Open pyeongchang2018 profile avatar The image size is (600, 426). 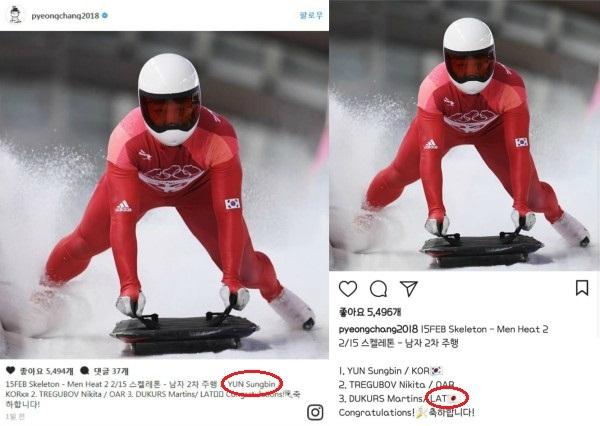[15, 15]
